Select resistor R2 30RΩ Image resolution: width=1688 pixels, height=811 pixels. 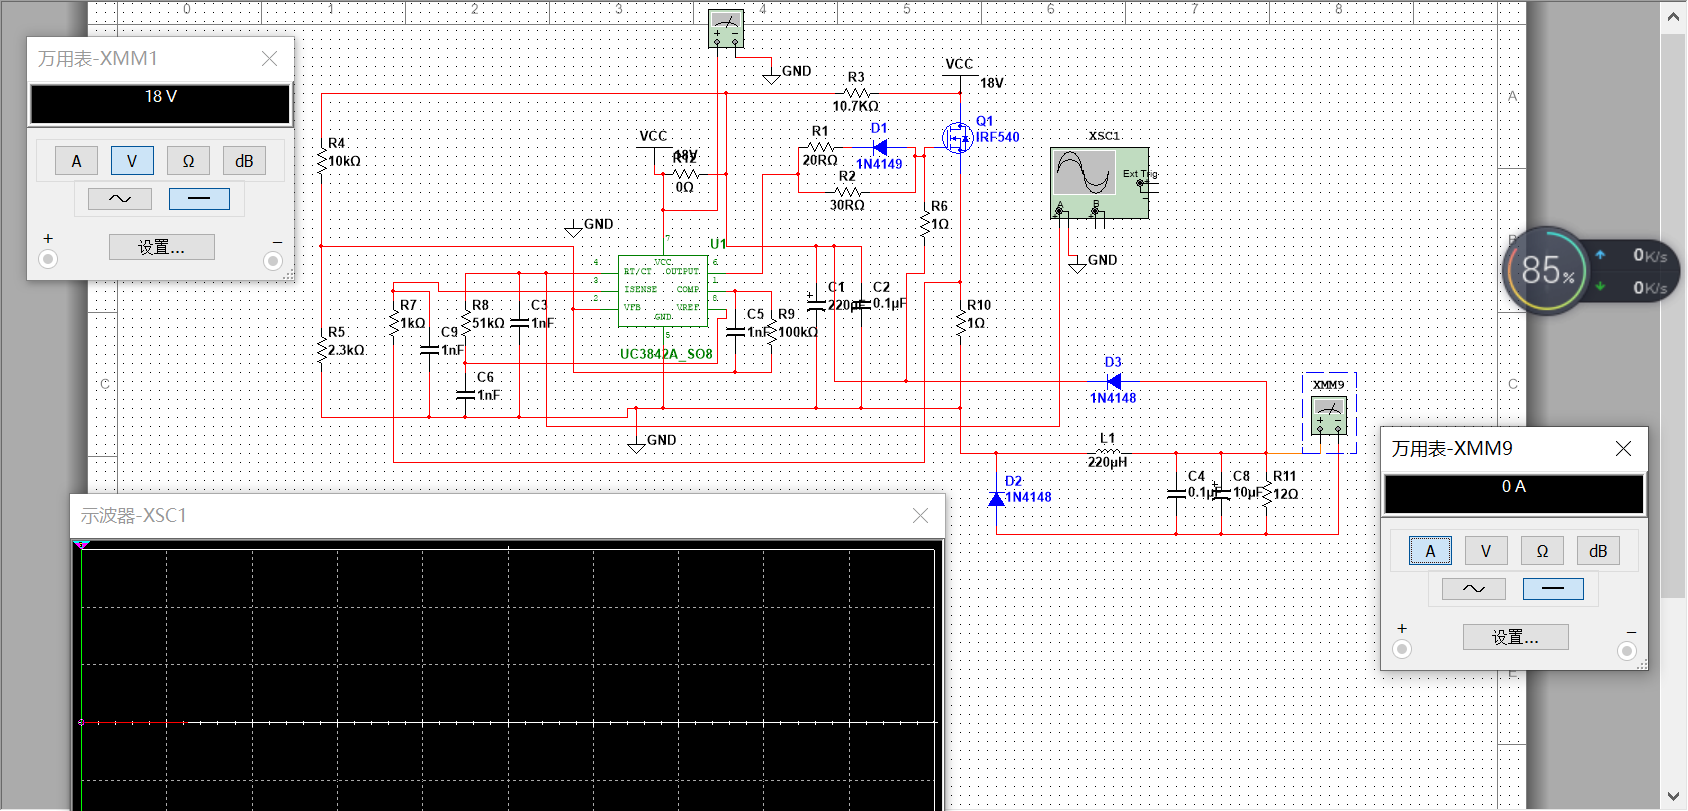[x=847, y=191]
